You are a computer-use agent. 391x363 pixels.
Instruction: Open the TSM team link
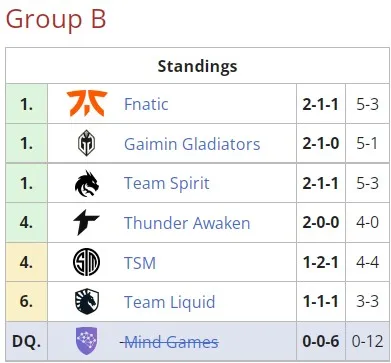coord(140,263)
